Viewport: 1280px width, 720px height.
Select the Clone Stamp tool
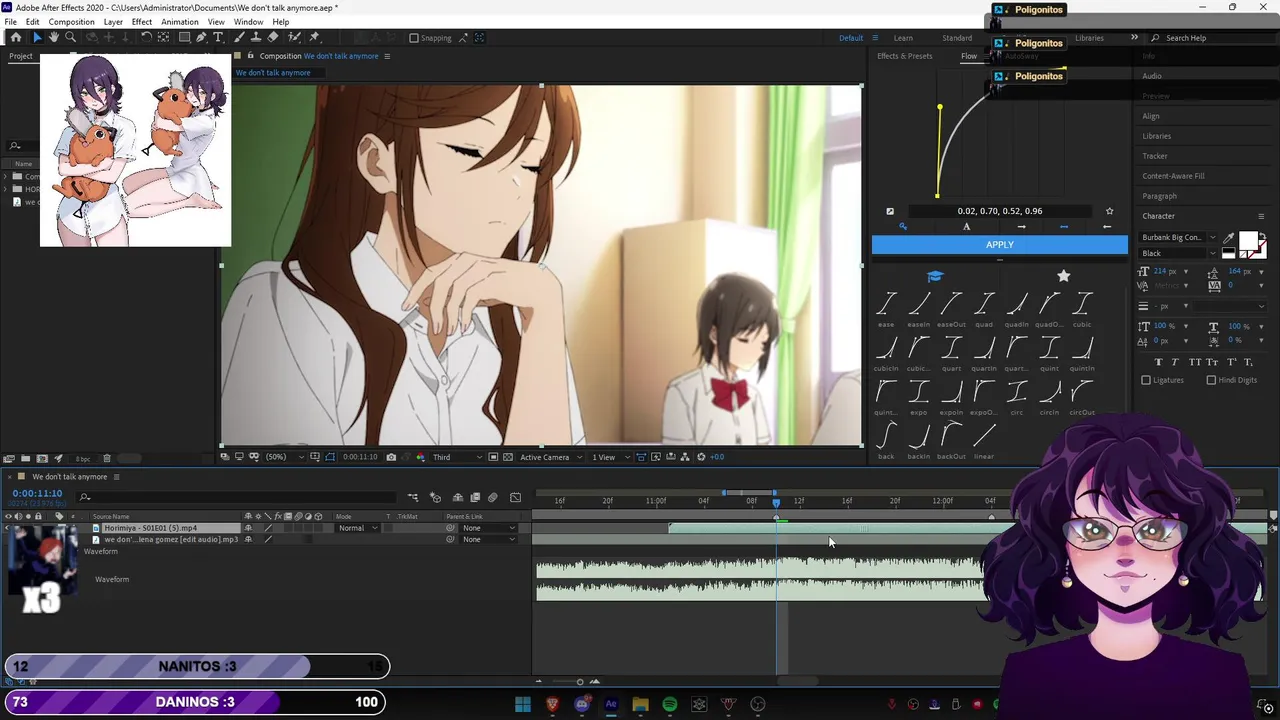(x=256, y=37)
